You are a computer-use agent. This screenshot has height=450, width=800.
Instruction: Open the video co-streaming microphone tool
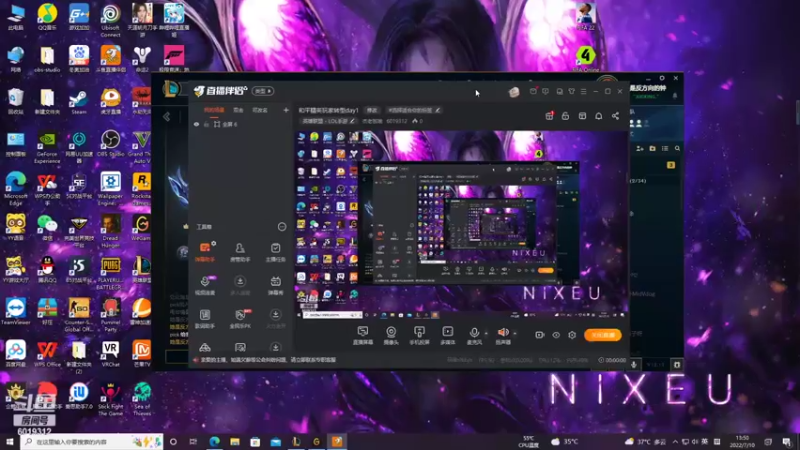[205, 286]
